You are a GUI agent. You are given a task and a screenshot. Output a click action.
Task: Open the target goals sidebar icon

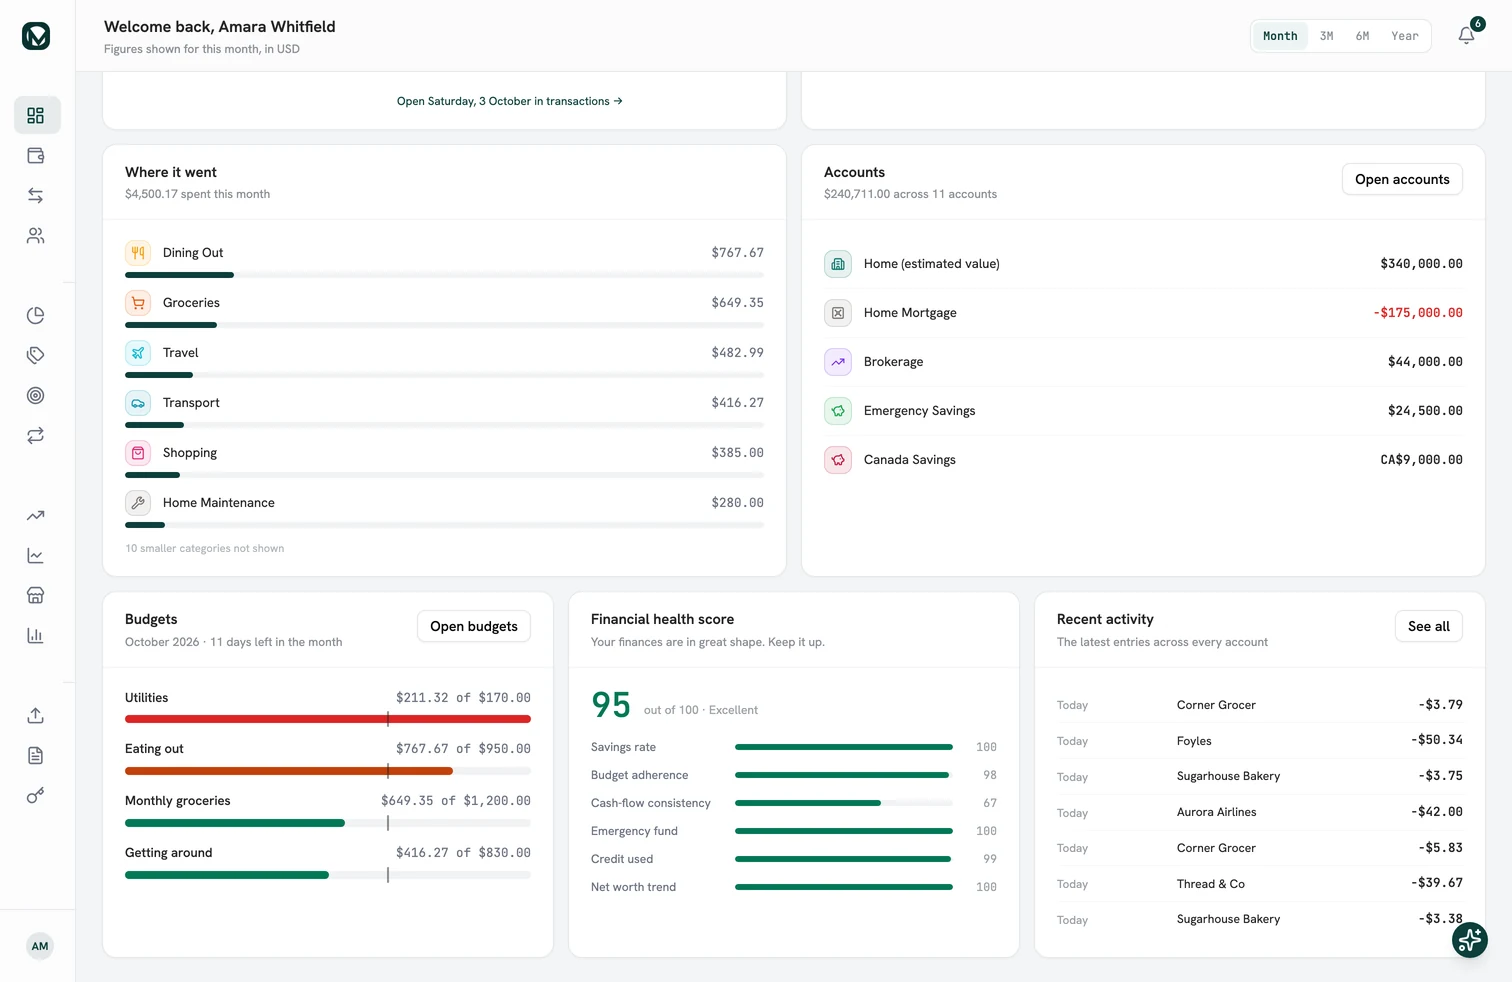pos(36,395)
